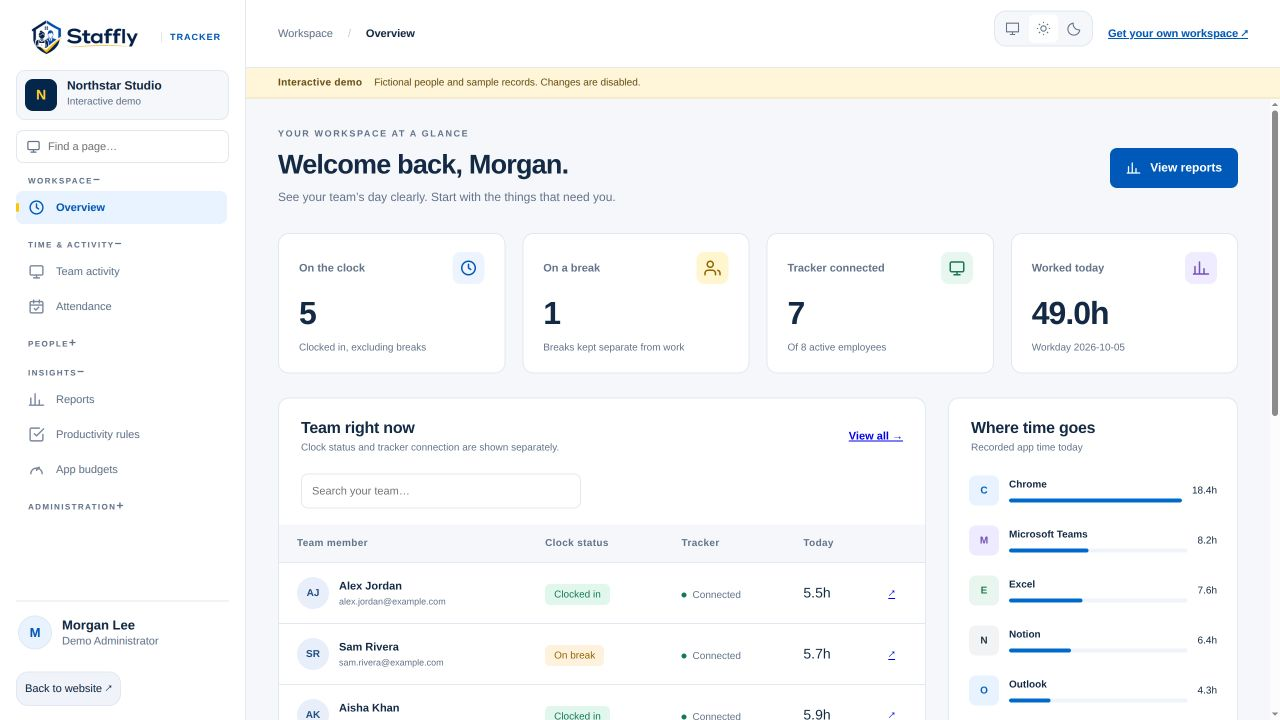
Task: Open Reports in the sidebar
Action: coord(122,399)
